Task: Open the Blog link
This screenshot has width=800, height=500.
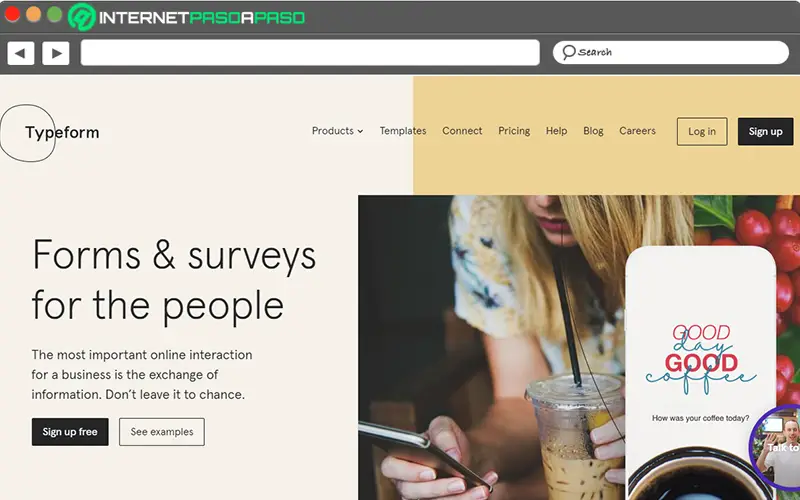Action: (593, 131)
